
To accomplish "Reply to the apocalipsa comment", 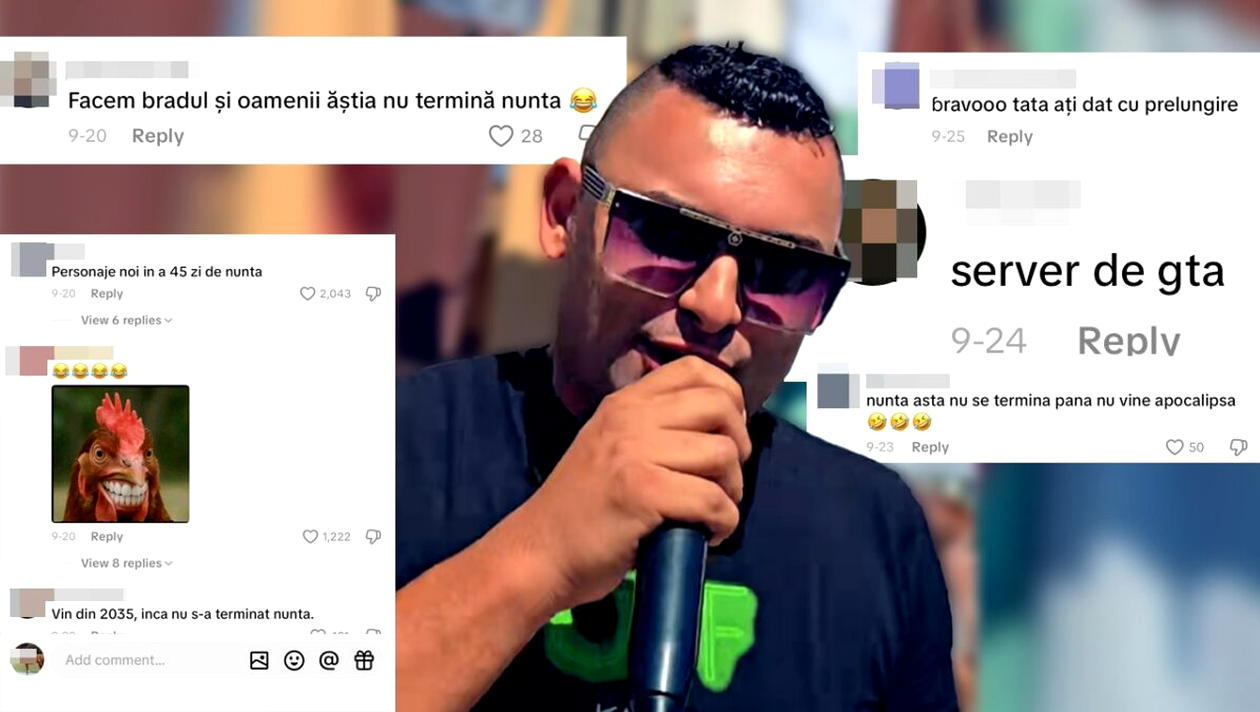I will click(x=930, y=447).
